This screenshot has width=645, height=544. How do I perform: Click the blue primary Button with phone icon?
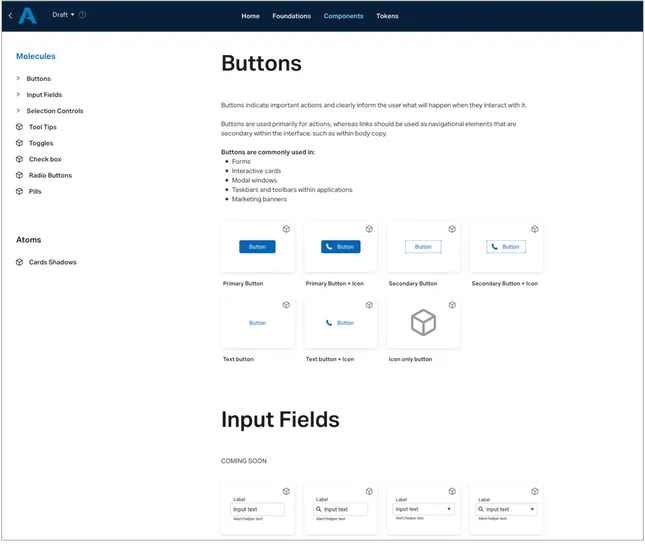pyautogui.click(x=341, y=247)
